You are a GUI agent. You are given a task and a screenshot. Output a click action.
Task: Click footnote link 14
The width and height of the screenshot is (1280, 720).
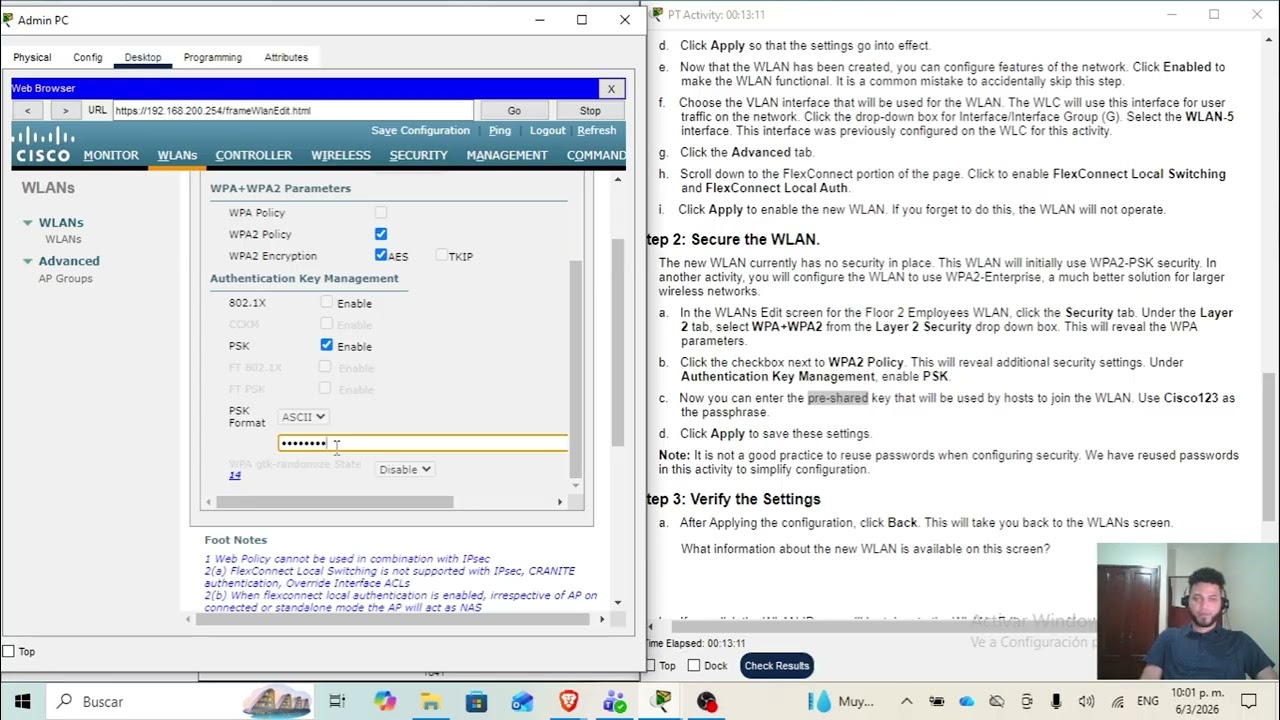click(235, 475)
